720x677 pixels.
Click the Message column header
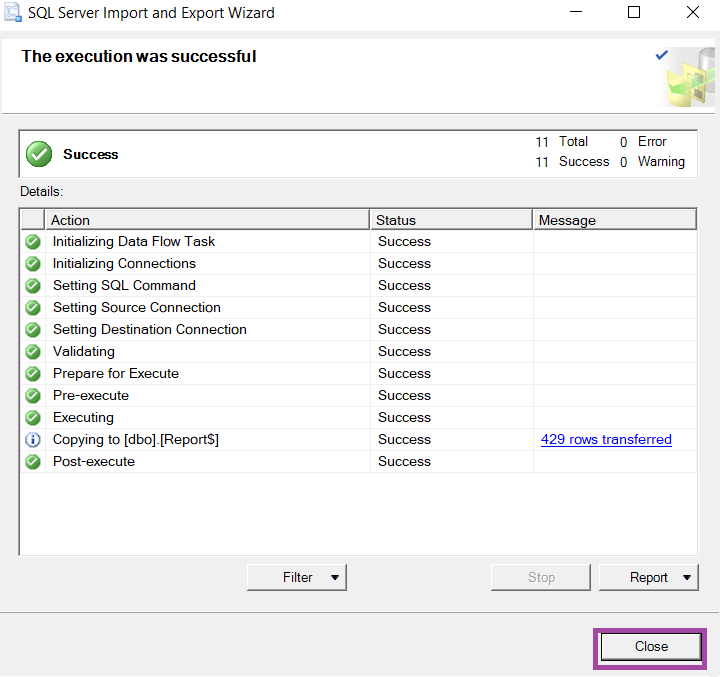[614, 220]
